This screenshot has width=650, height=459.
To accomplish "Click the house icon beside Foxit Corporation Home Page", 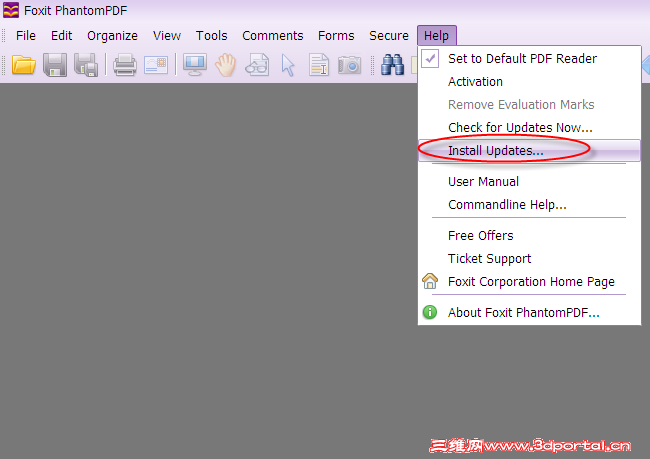I will [x=430, y=281].
